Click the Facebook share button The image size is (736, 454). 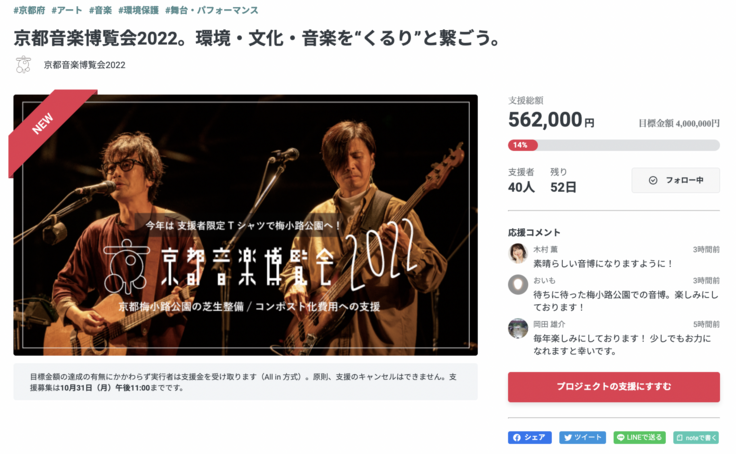click(x=529, y=438)
